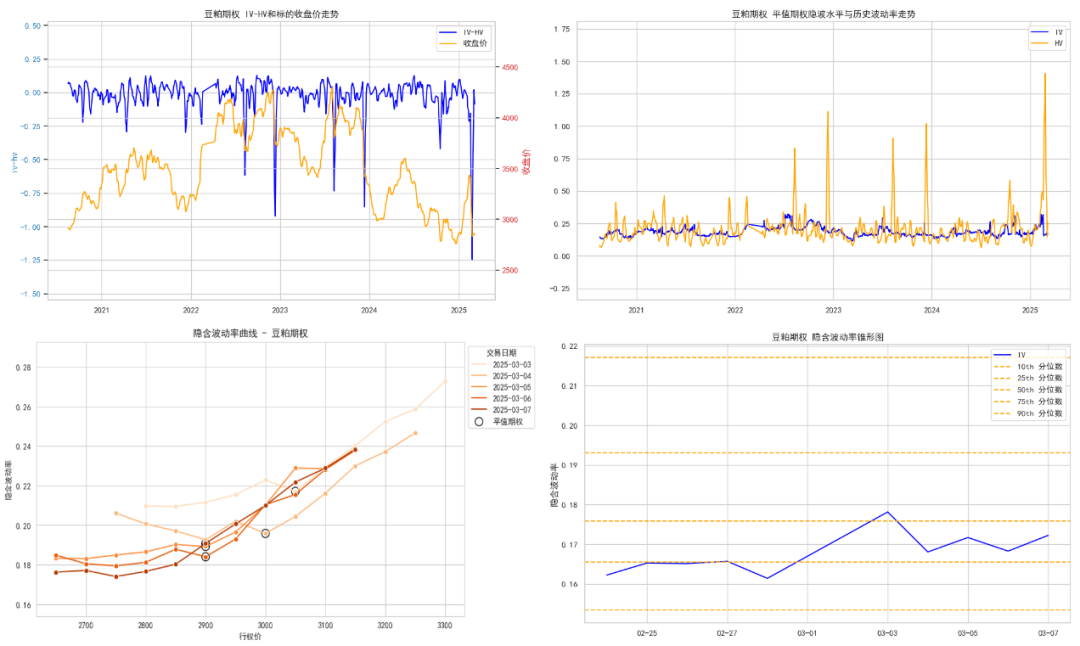The height and width of the screenshot is (646, 1080).
Task: Click the 2500 tick on the closing price axis
Action: tap(510, 271)
